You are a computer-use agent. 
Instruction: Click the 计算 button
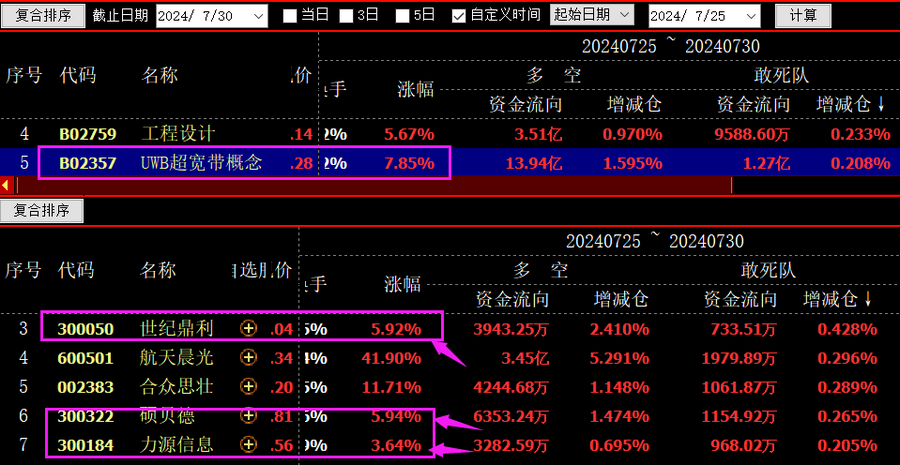click(x=802, y=16)
